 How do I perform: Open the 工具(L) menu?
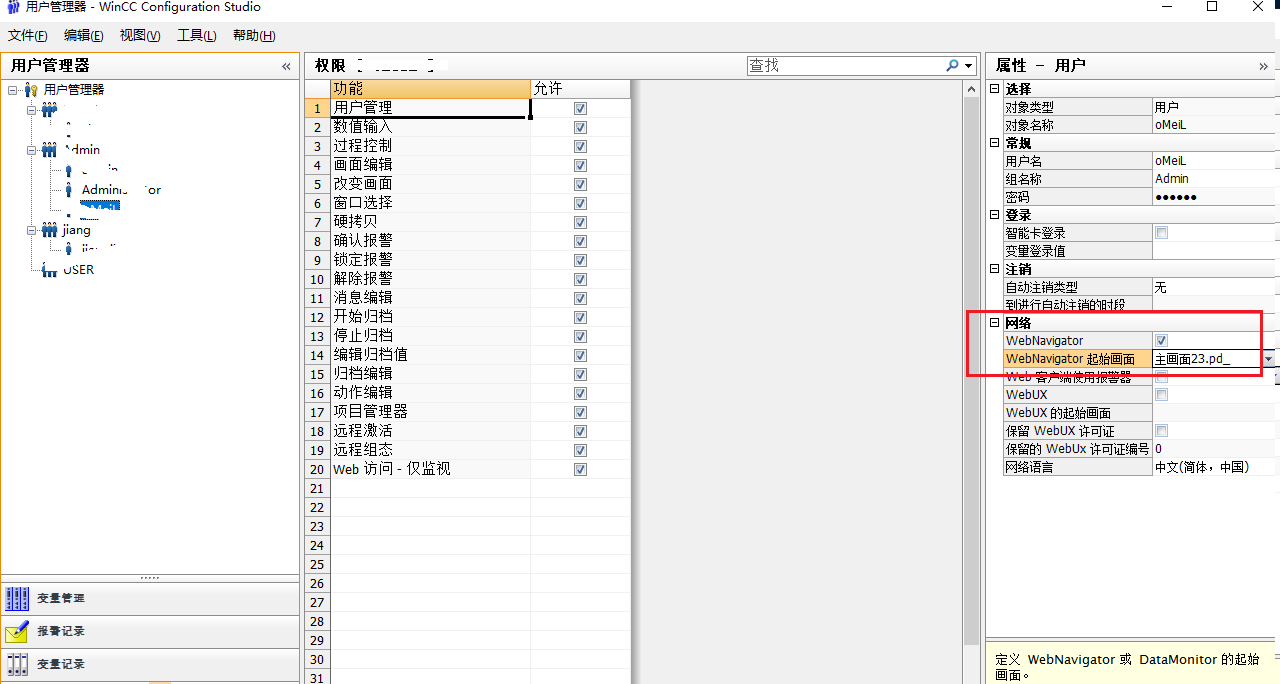(x=196, y=36)
